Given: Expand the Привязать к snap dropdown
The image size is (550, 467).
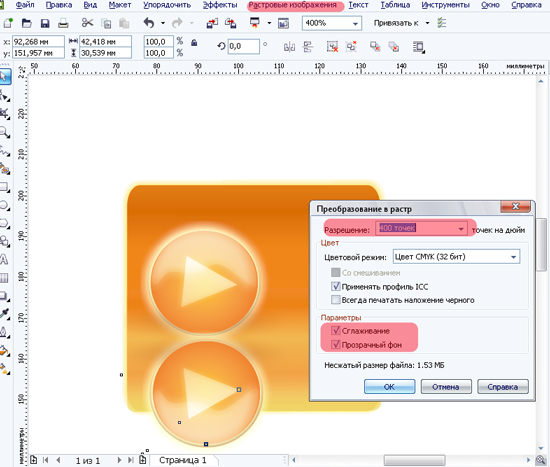Looking at the screenshot, I should 427,24.
